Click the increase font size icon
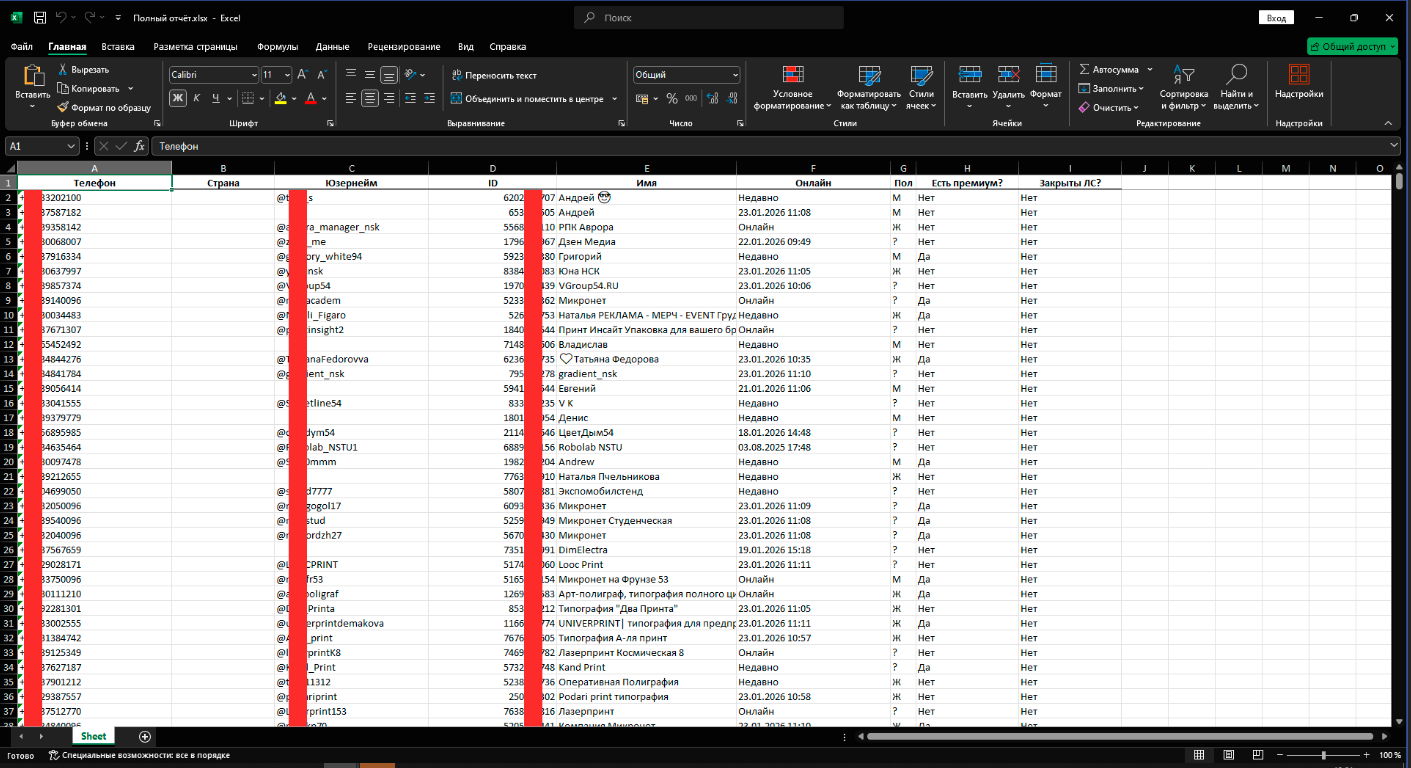 [304, 75]
